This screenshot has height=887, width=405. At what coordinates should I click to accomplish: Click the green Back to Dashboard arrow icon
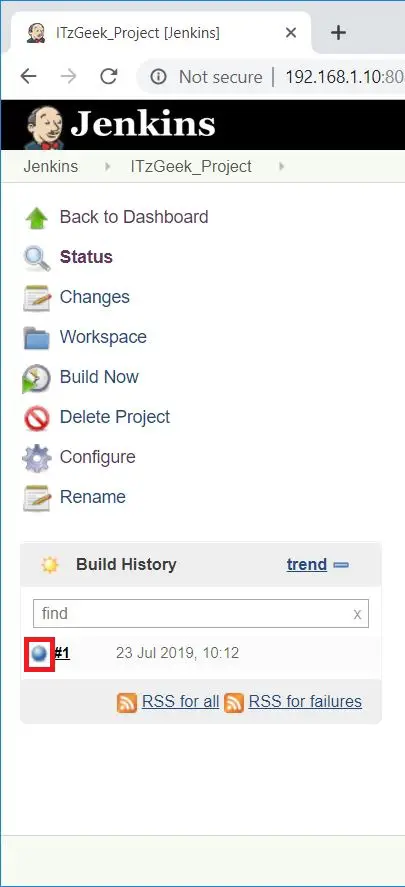[37, 218]
